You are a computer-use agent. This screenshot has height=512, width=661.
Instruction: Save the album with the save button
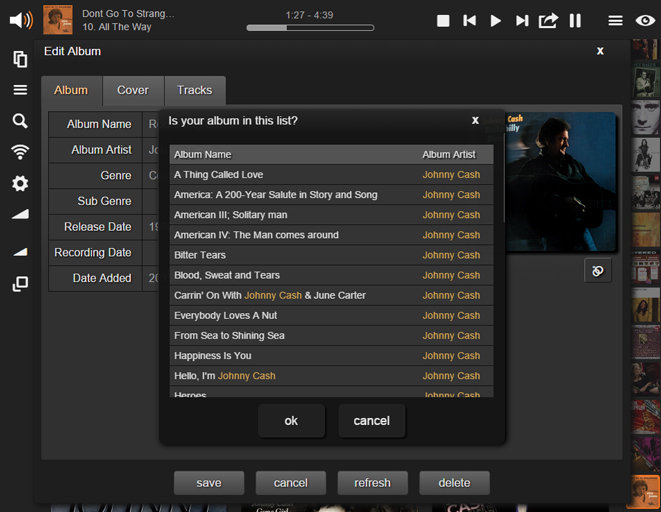pyautogui.click(x=209, y=483)
